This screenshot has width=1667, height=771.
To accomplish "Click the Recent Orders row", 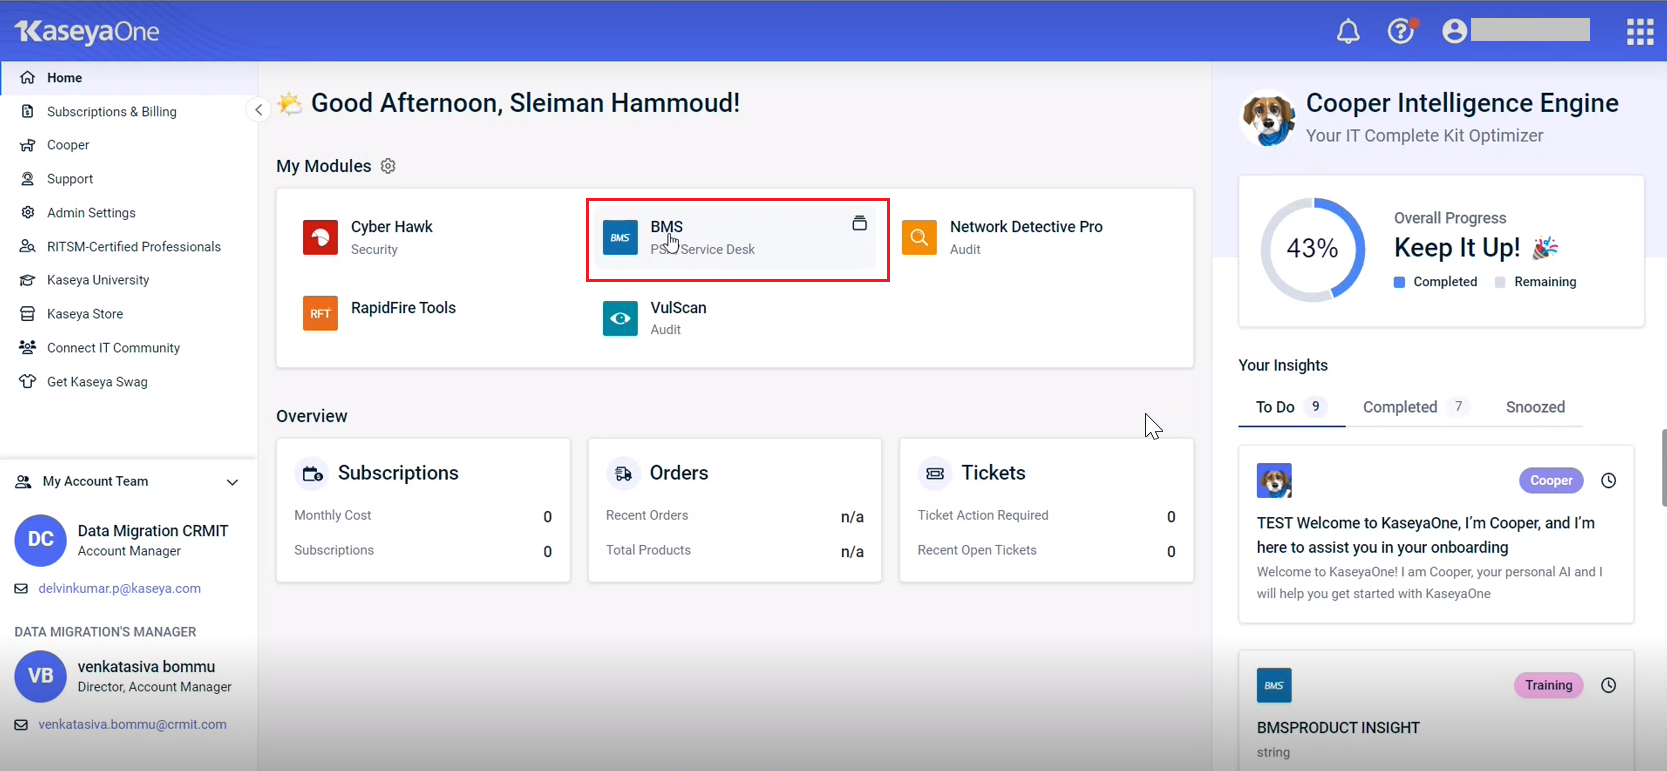I will 735,516.
